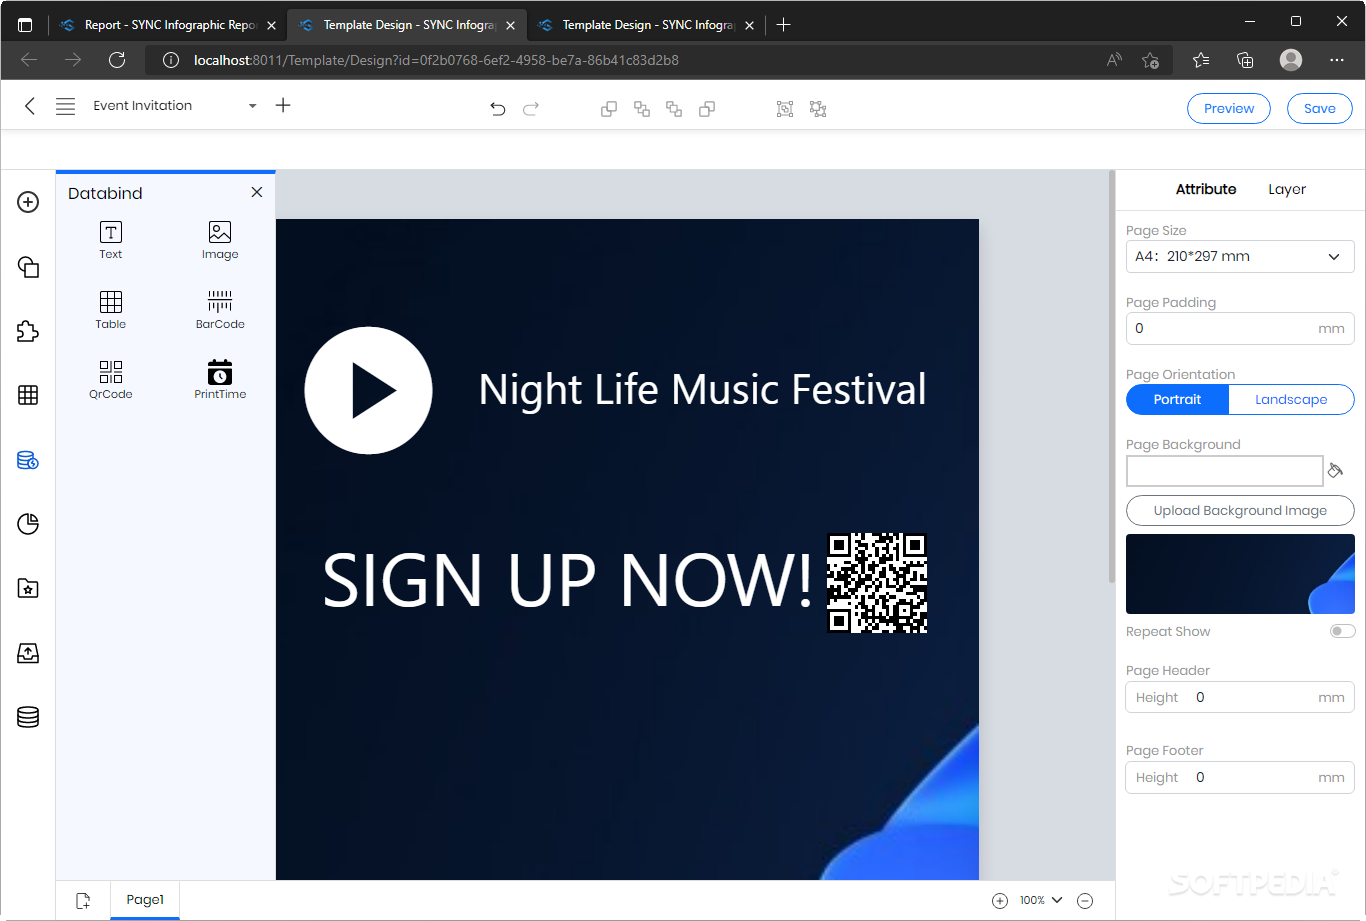Insert a Table databind element
The height and width of the screenshot is (921, 1366).
pyautogui.click(x=111, y=310)
